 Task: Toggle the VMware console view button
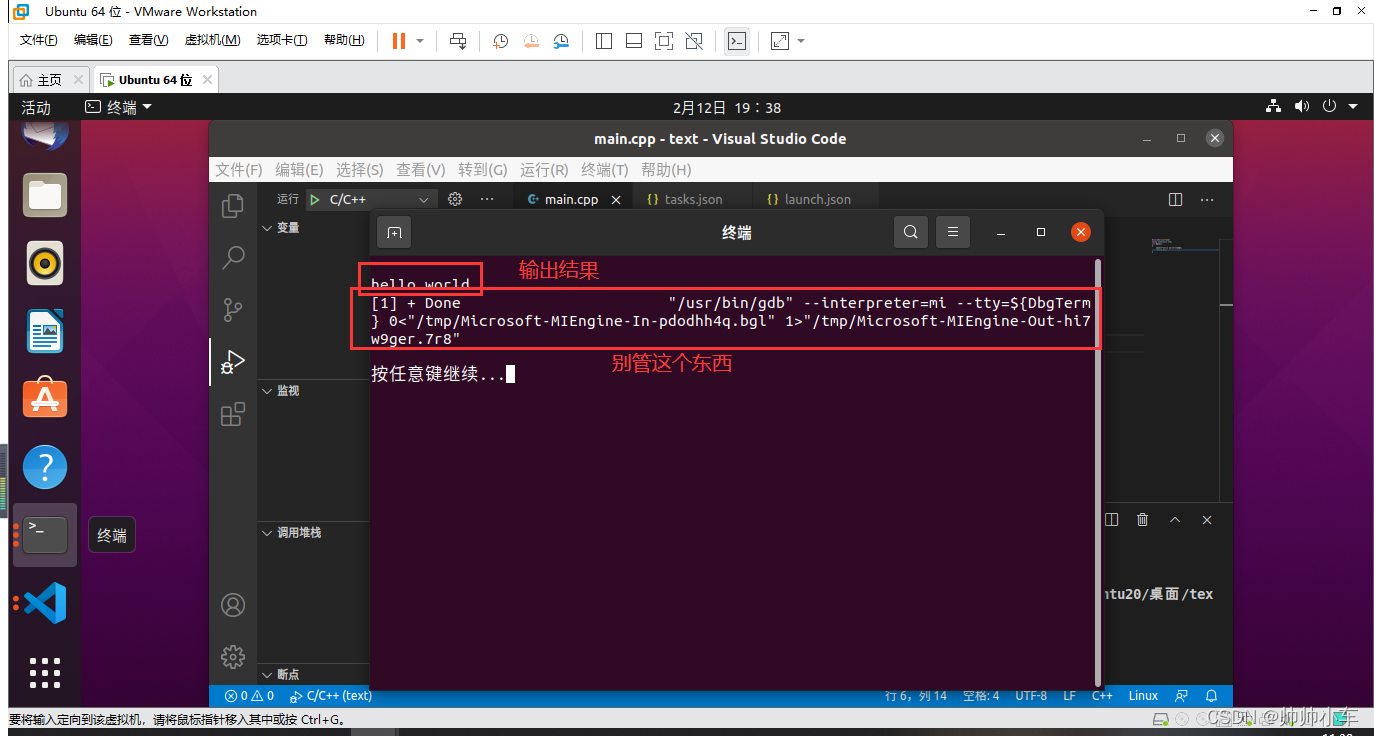(737, 41)
